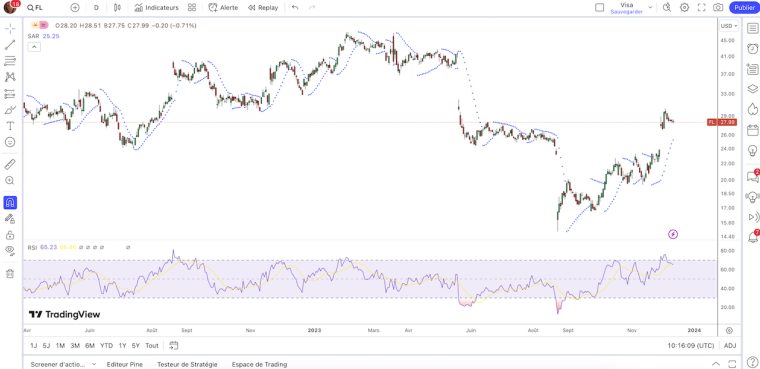The height and width of the screenshot is (369, 760).
Task: Open the layout selection square icon
Action: 600,7
